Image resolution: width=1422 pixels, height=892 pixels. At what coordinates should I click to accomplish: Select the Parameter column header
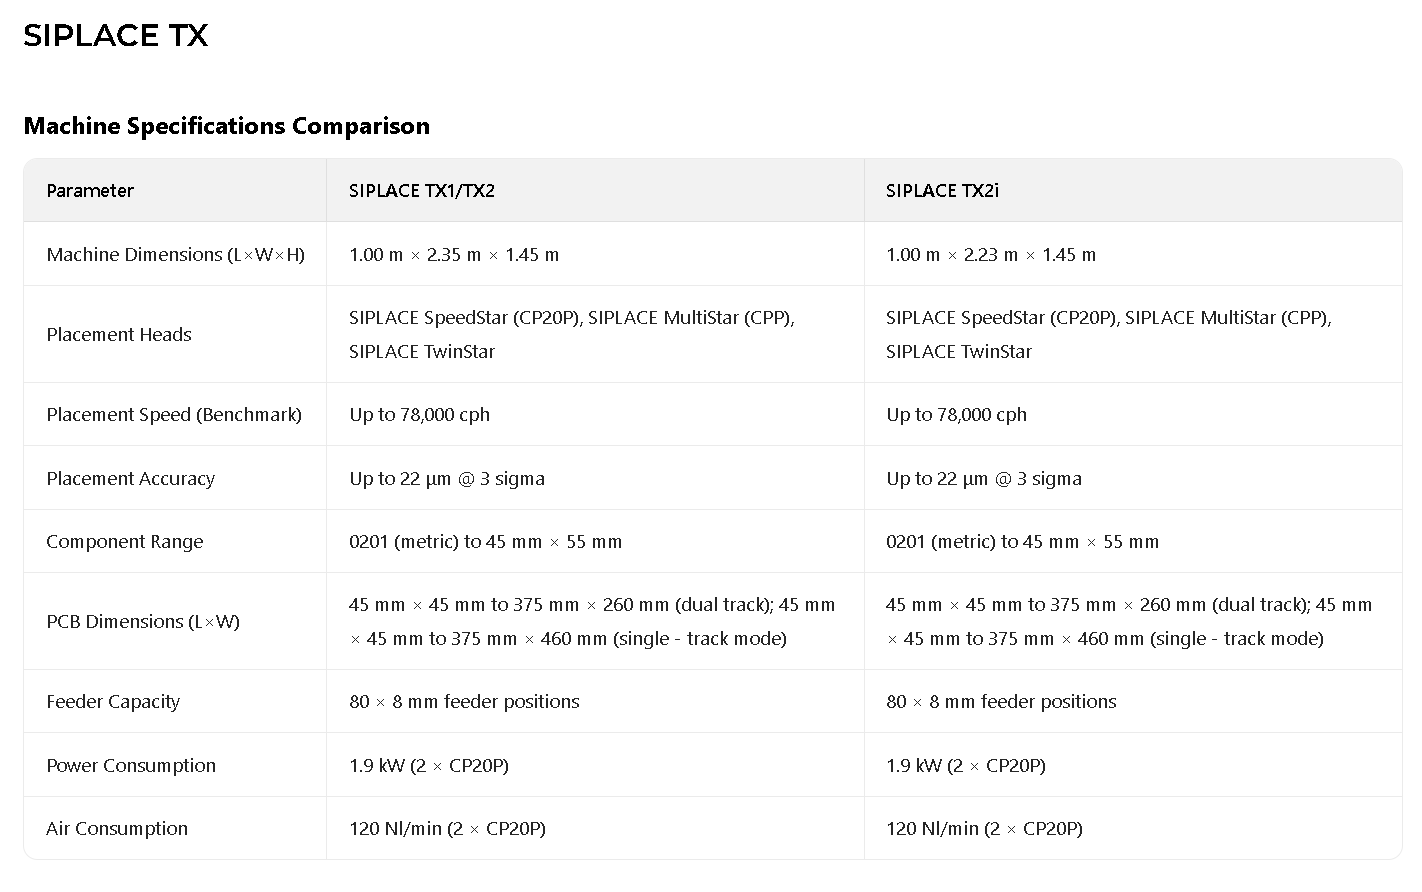click(90, 191)
